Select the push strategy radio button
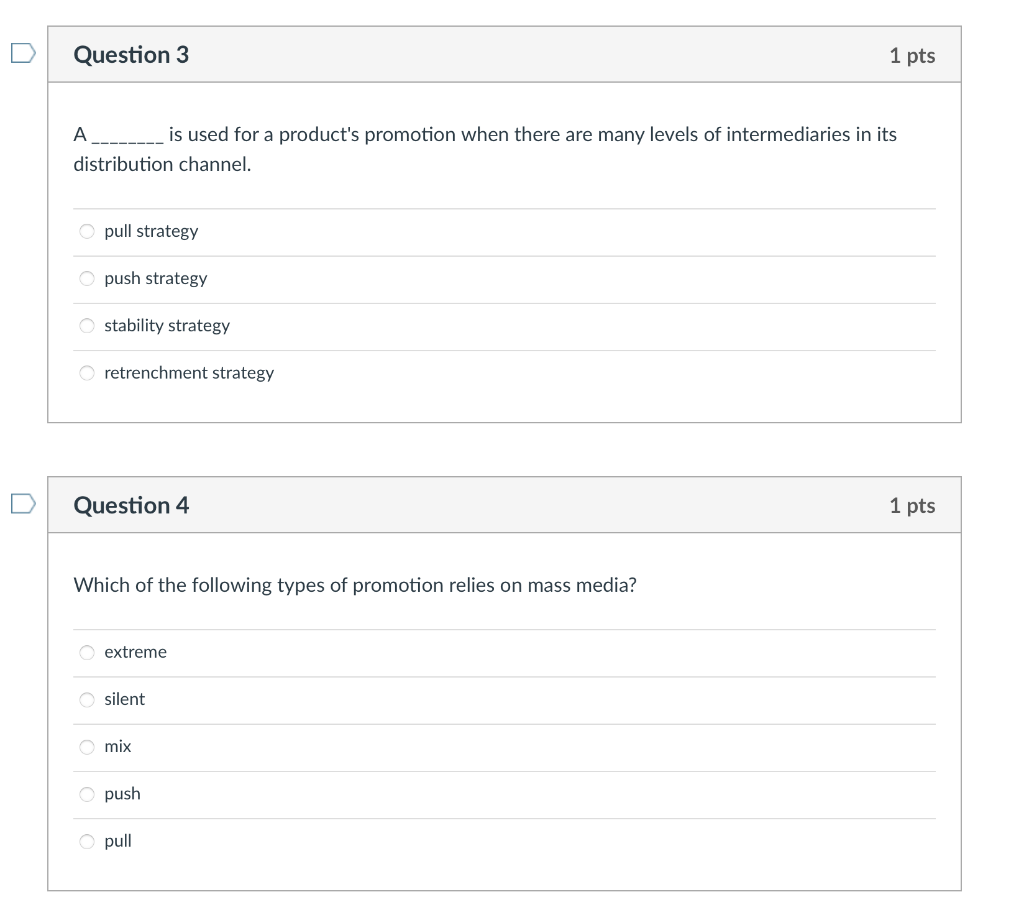This screenshot has height=920, width=1024. (x=87, y=278)
